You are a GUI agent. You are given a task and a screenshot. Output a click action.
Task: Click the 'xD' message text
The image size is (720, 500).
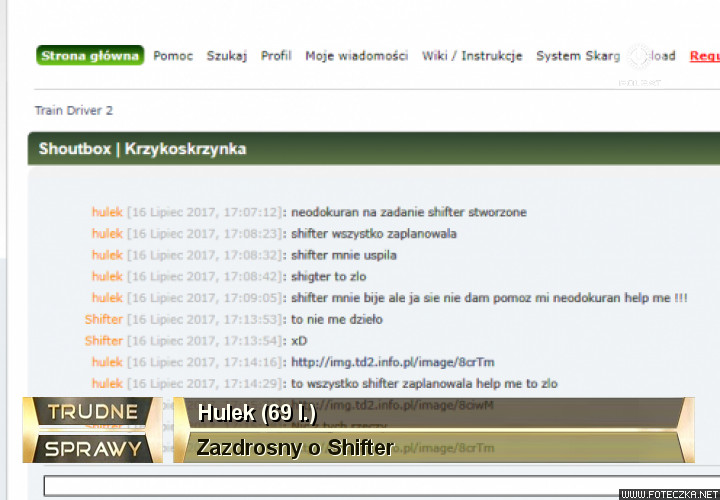point(299,341)
